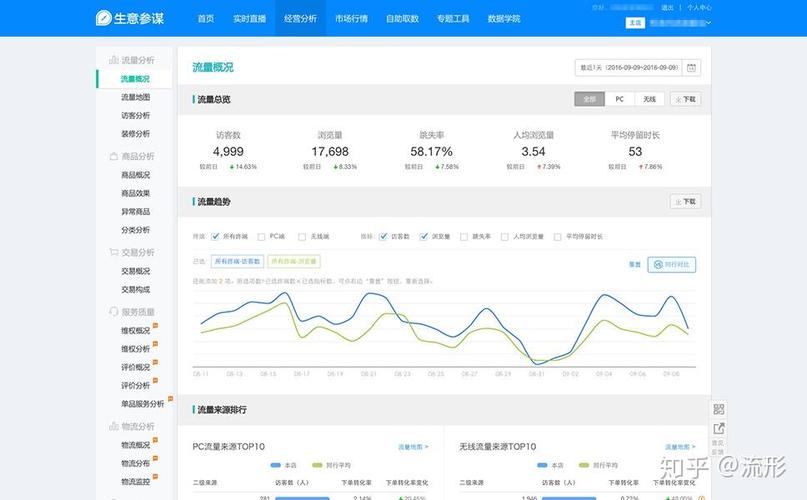This screenshot has width=807, height=500.
Task: Toggle the 所有终端 terminal checkbox
Action: pos(215,236)
